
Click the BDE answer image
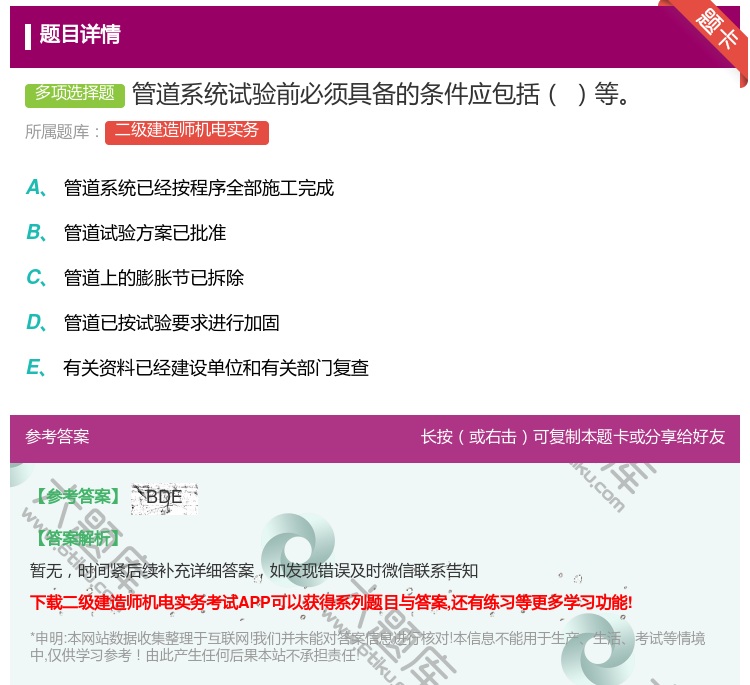[x=165, y=497]
